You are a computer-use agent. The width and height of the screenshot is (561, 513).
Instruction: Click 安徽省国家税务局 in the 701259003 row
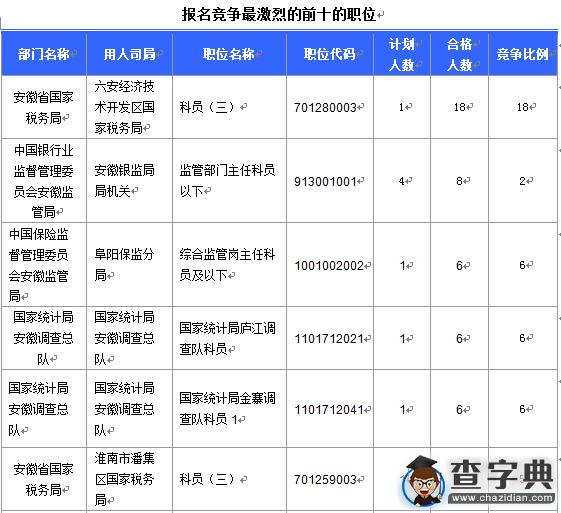[x=43, y=479]
